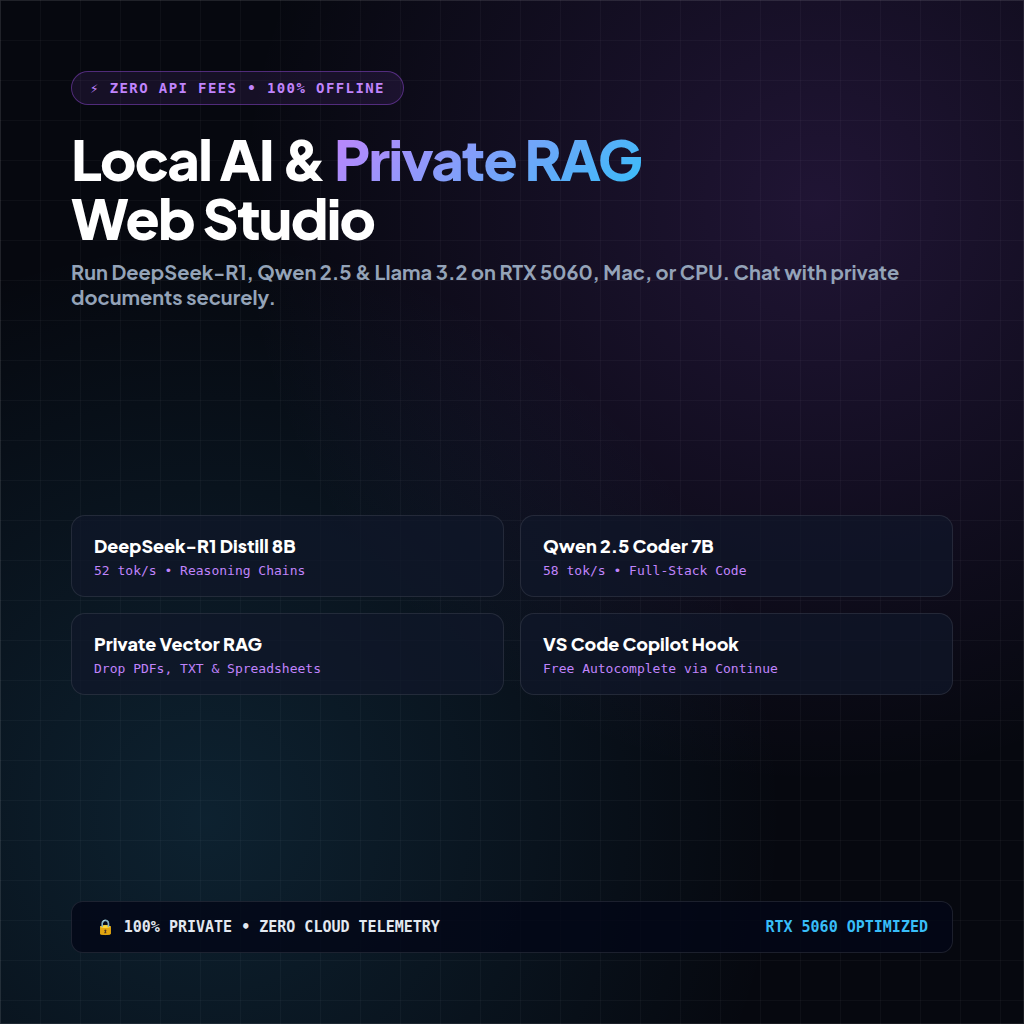The height and width of the screenshot is (1024, 1024).
Task: Select the Private Vector RAG card
Action: [x=287, y=654]
